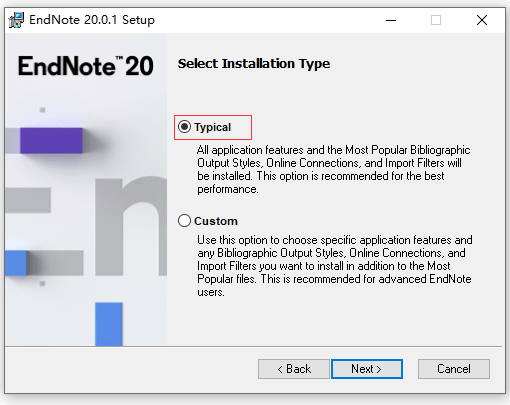Click the Custom option description paragraph
Image resolution: width=510 pixels, height=405 pixels.
pos(334,266)
